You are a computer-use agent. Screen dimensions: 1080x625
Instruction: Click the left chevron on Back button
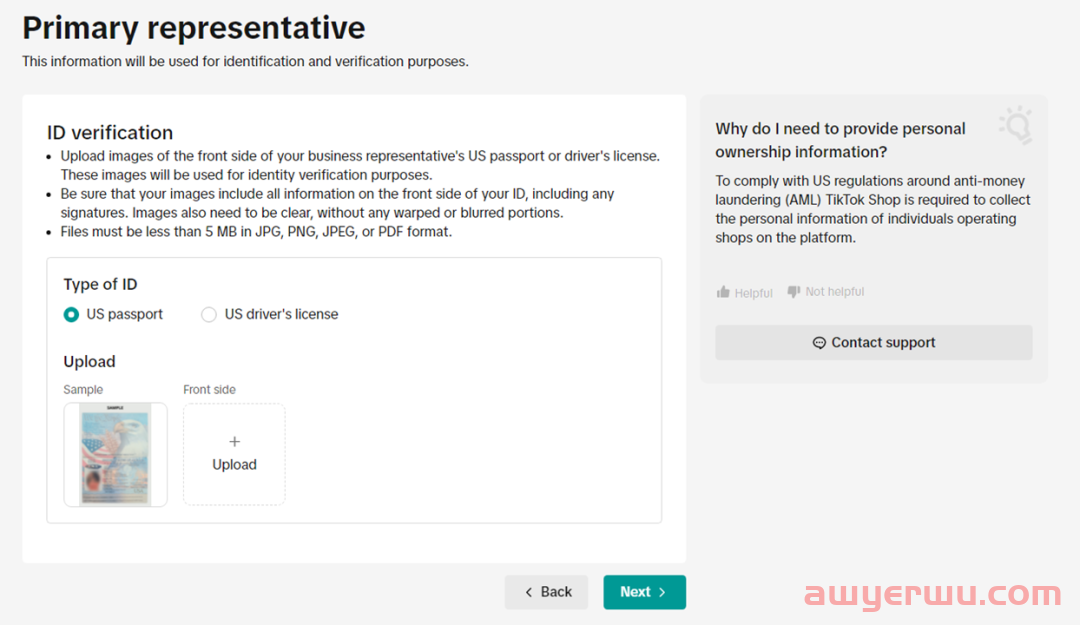[x=529, y=592]
